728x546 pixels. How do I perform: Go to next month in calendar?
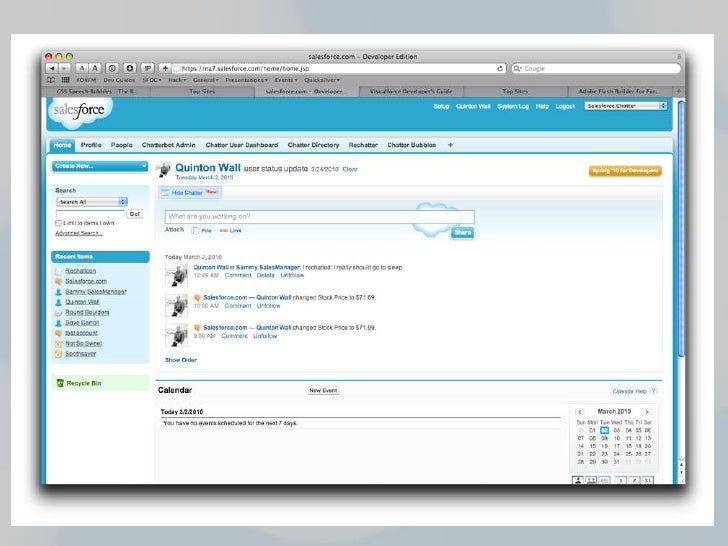pyautogui.click(x=647, y=412)
